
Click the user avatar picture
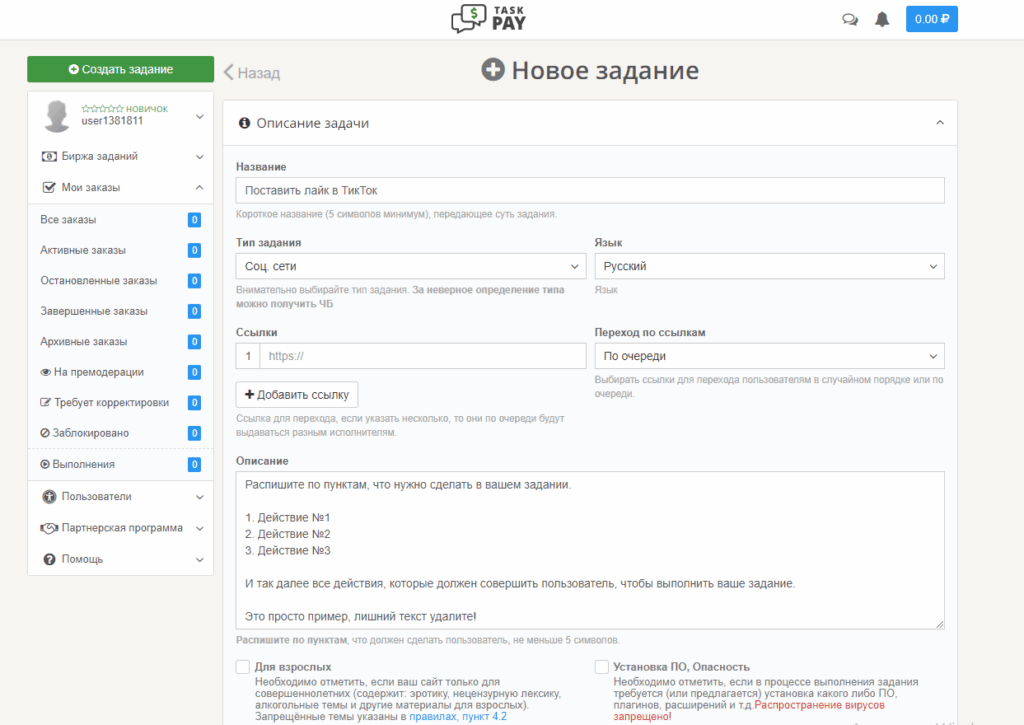tap(57, 116)
